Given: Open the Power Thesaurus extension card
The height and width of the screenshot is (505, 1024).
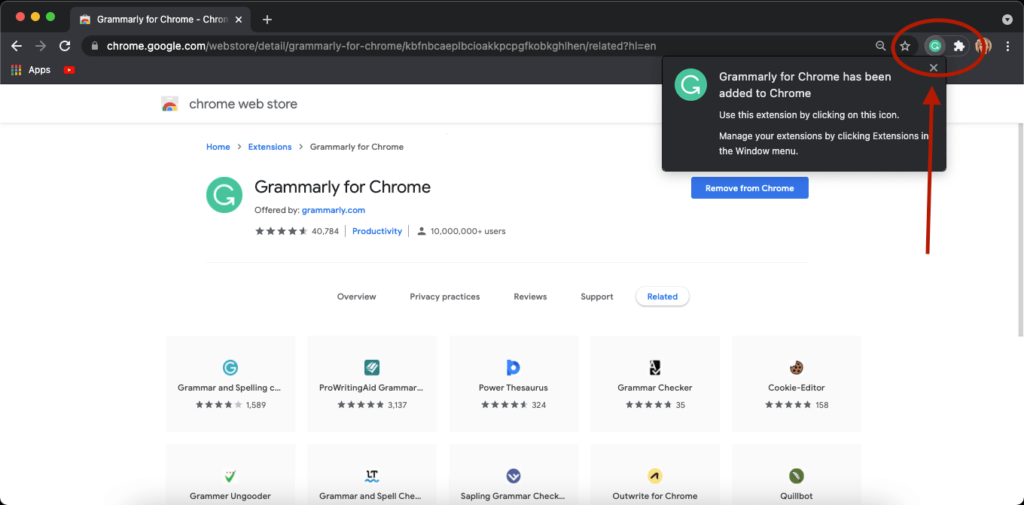Looking at the screenshot, I should coord(513,384).
